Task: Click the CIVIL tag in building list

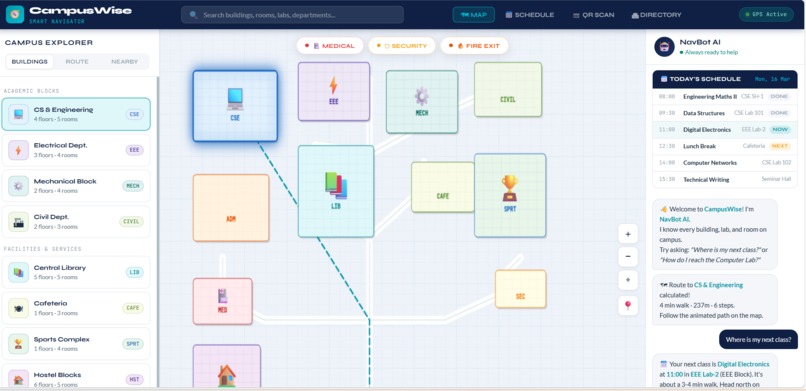Action: pos(132,221)
